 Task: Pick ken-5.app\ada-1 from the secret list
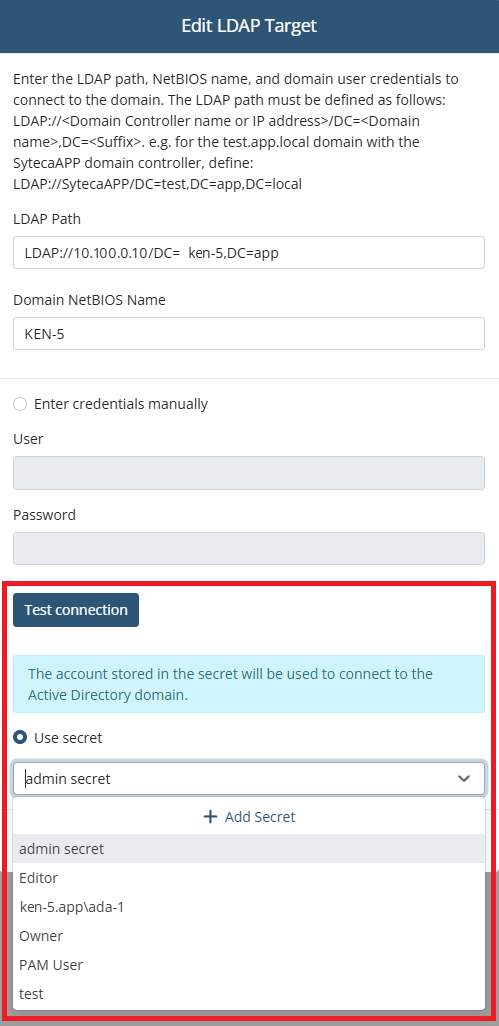tap(249, 907)
